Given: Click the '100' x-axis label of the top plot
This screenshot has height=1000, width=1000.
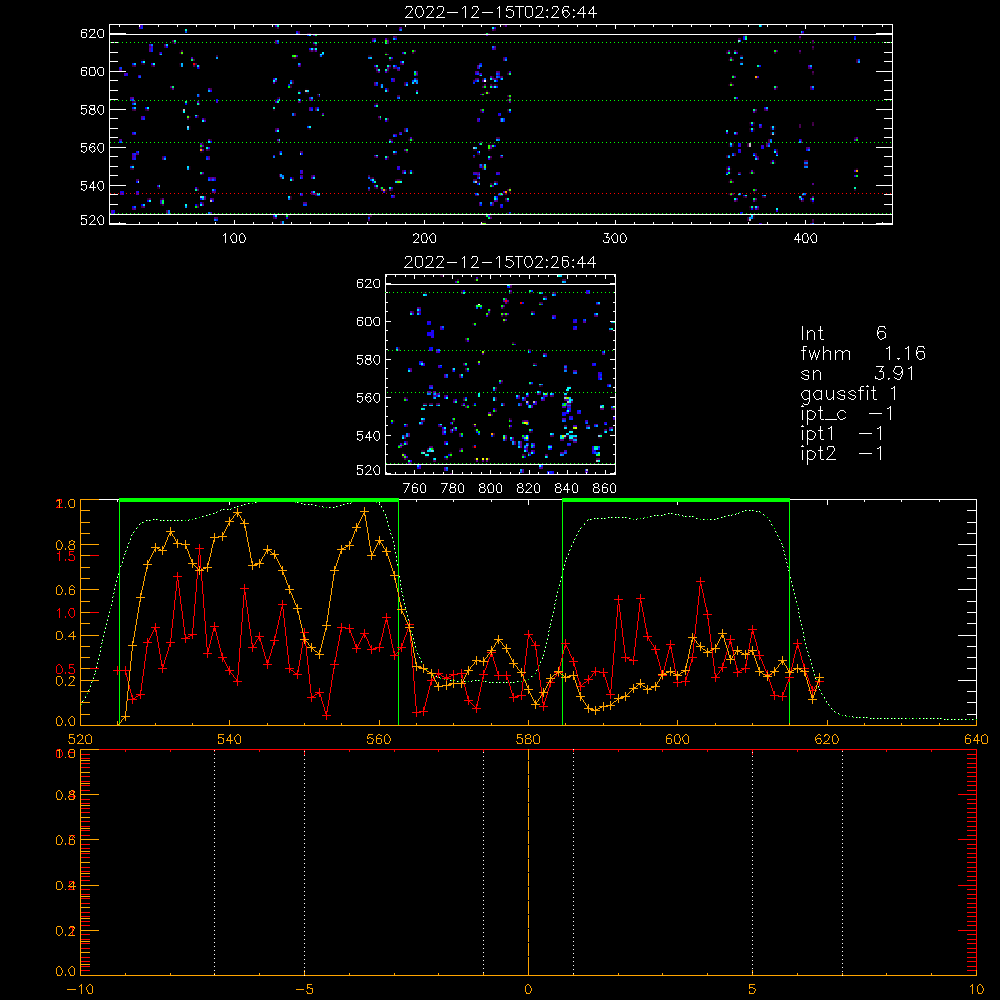Looking at the screenshot, I should pyautogui.click(x=234, y=239).
